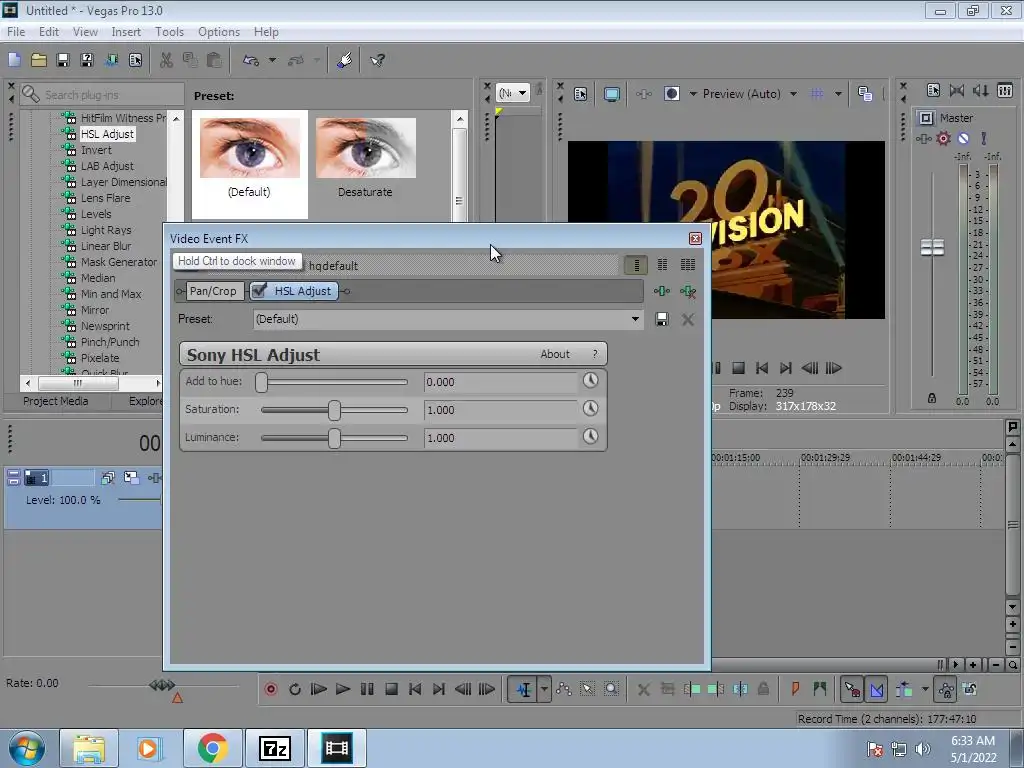Select the Pan/Crop button in the FX chain
This screenshot has width=1024, height=768.
pyautogui.click(x=213, y=291)
